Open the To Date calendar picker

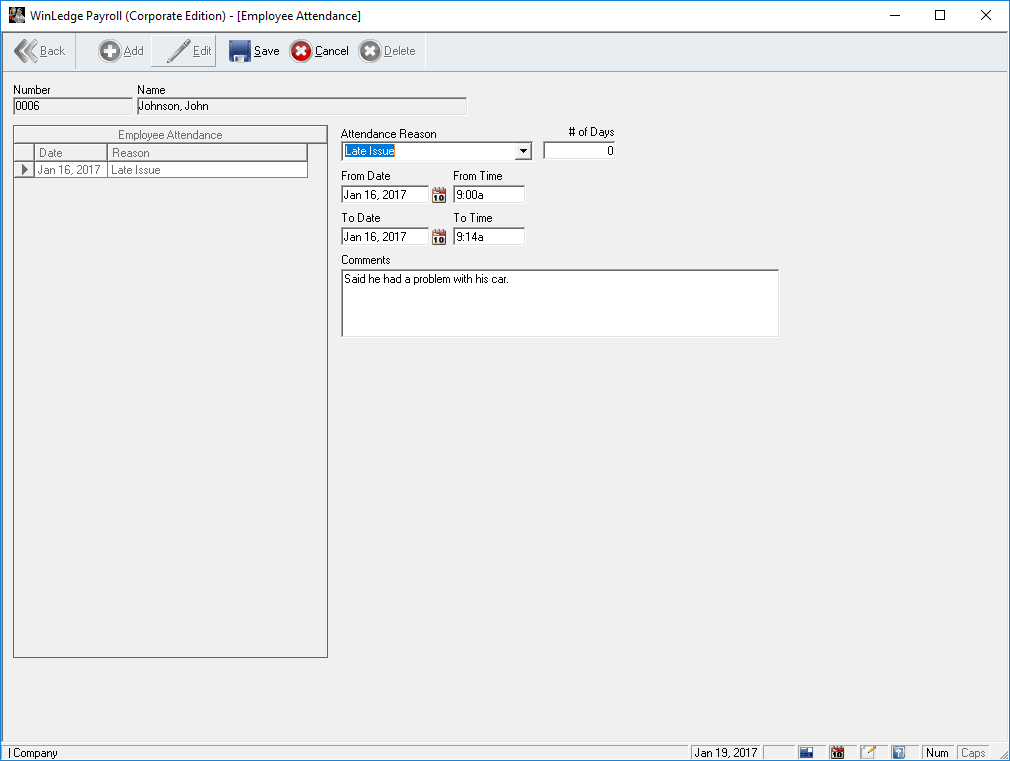click(439, 237)
